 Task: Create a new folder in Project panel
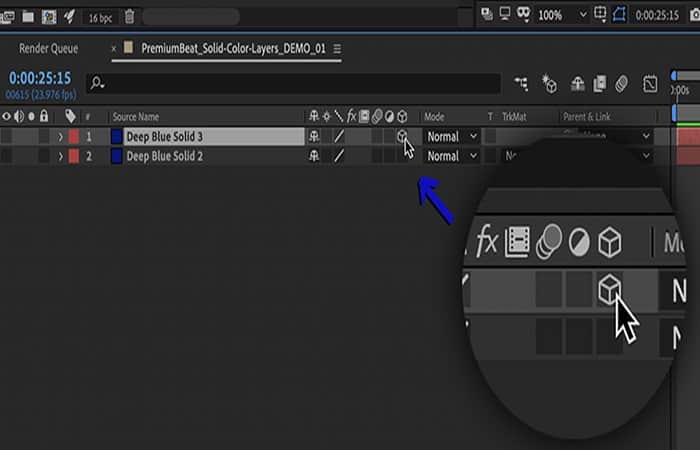pos(28,17)
